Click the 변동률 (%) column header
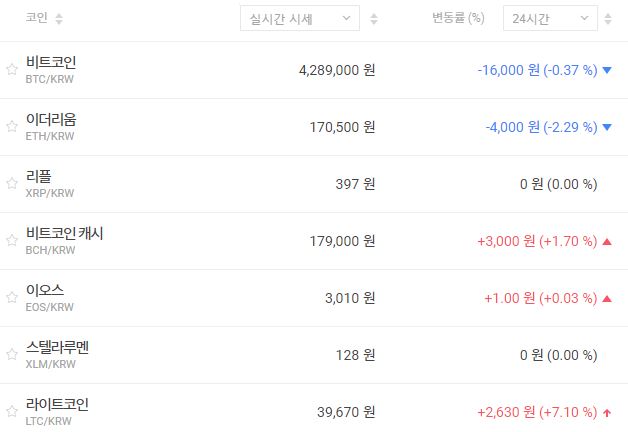This screenshot has width=628, height=432. tap(458, 19)
